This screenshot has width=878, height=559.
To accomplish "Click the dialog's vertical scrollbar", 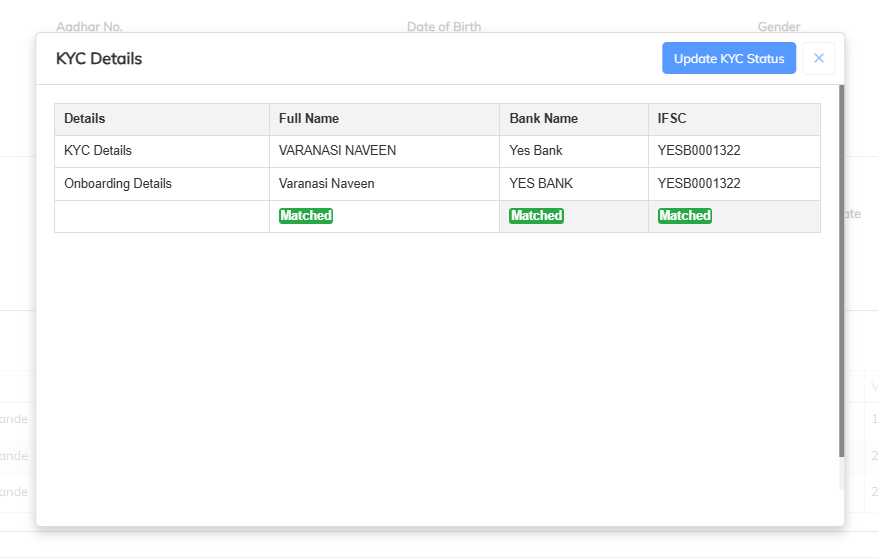I will click(842, 270).
